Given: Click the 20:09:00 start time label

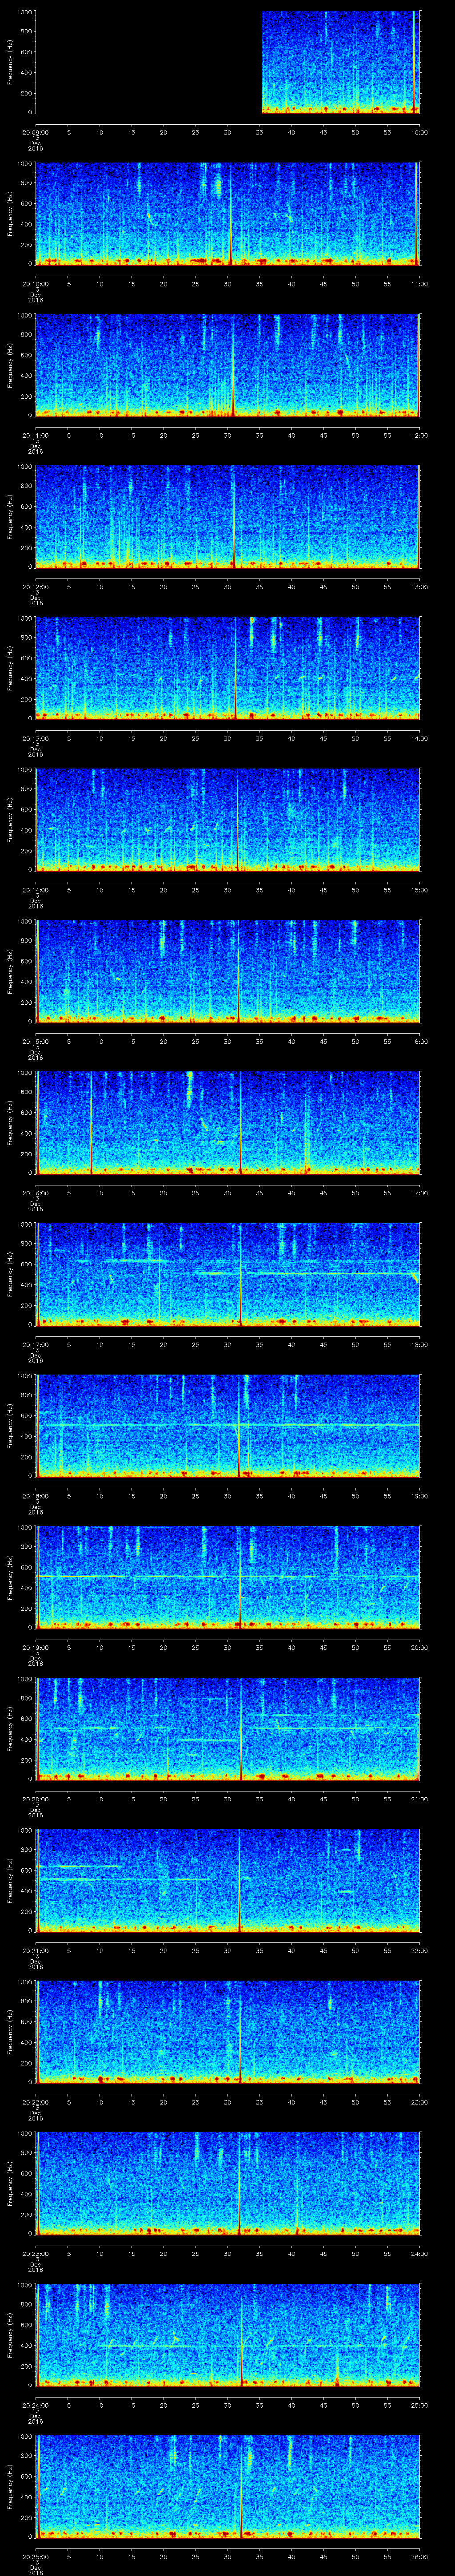Looking at the screenshot, I should pos(35,132).
